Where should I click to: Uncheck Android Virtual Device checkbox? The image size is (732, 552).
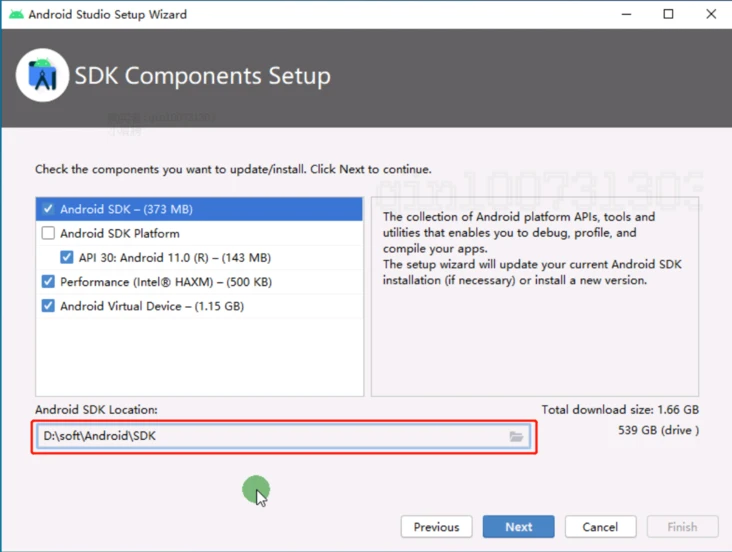[x=48, y=306]
